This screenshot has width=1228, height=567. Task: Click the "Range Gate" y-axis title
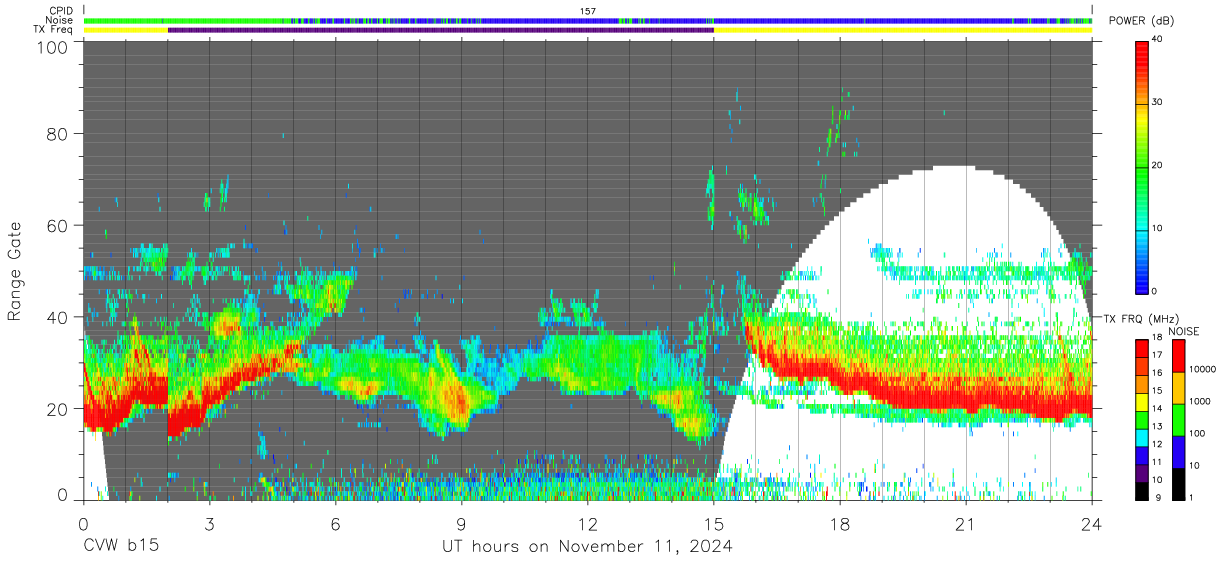pyautogui.click(x=15, y=270)
